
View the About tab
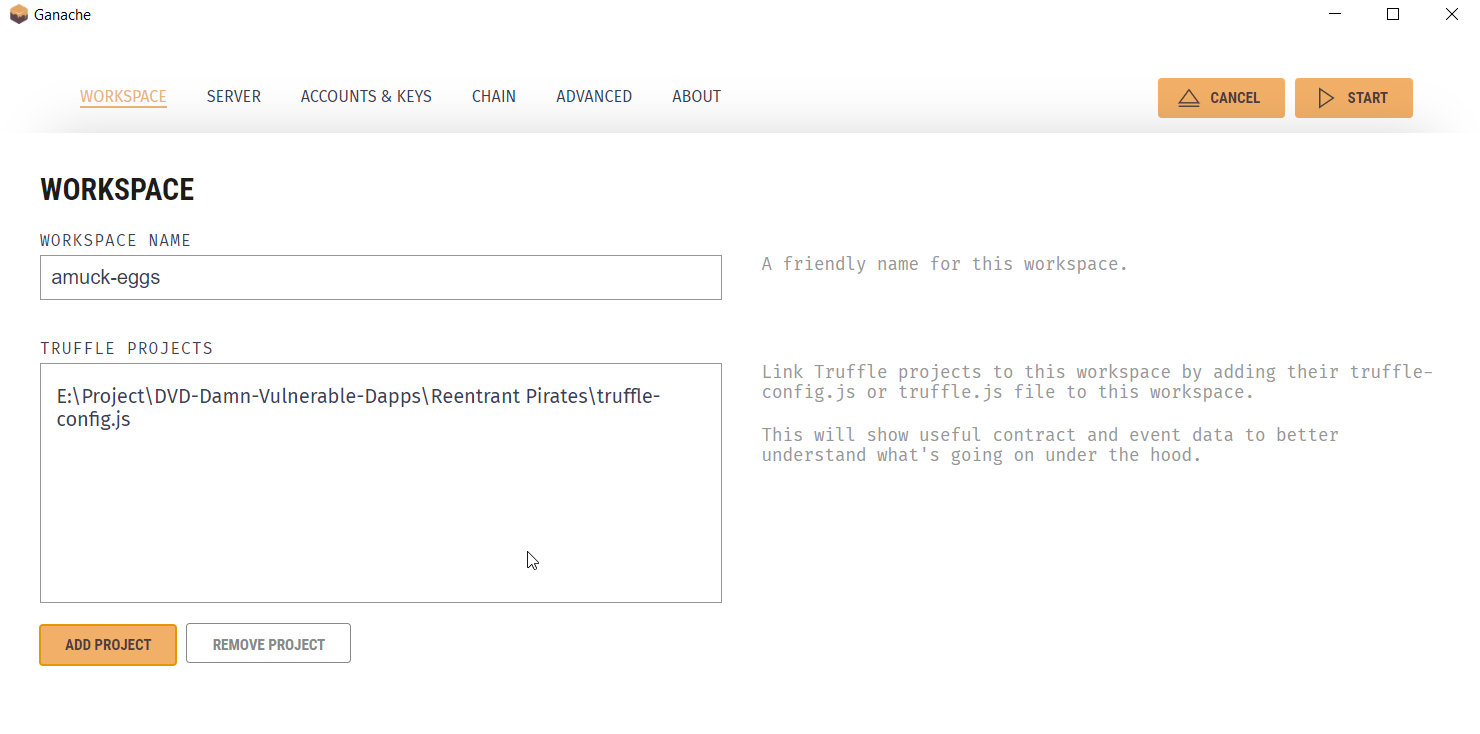(x=696, y=97)
